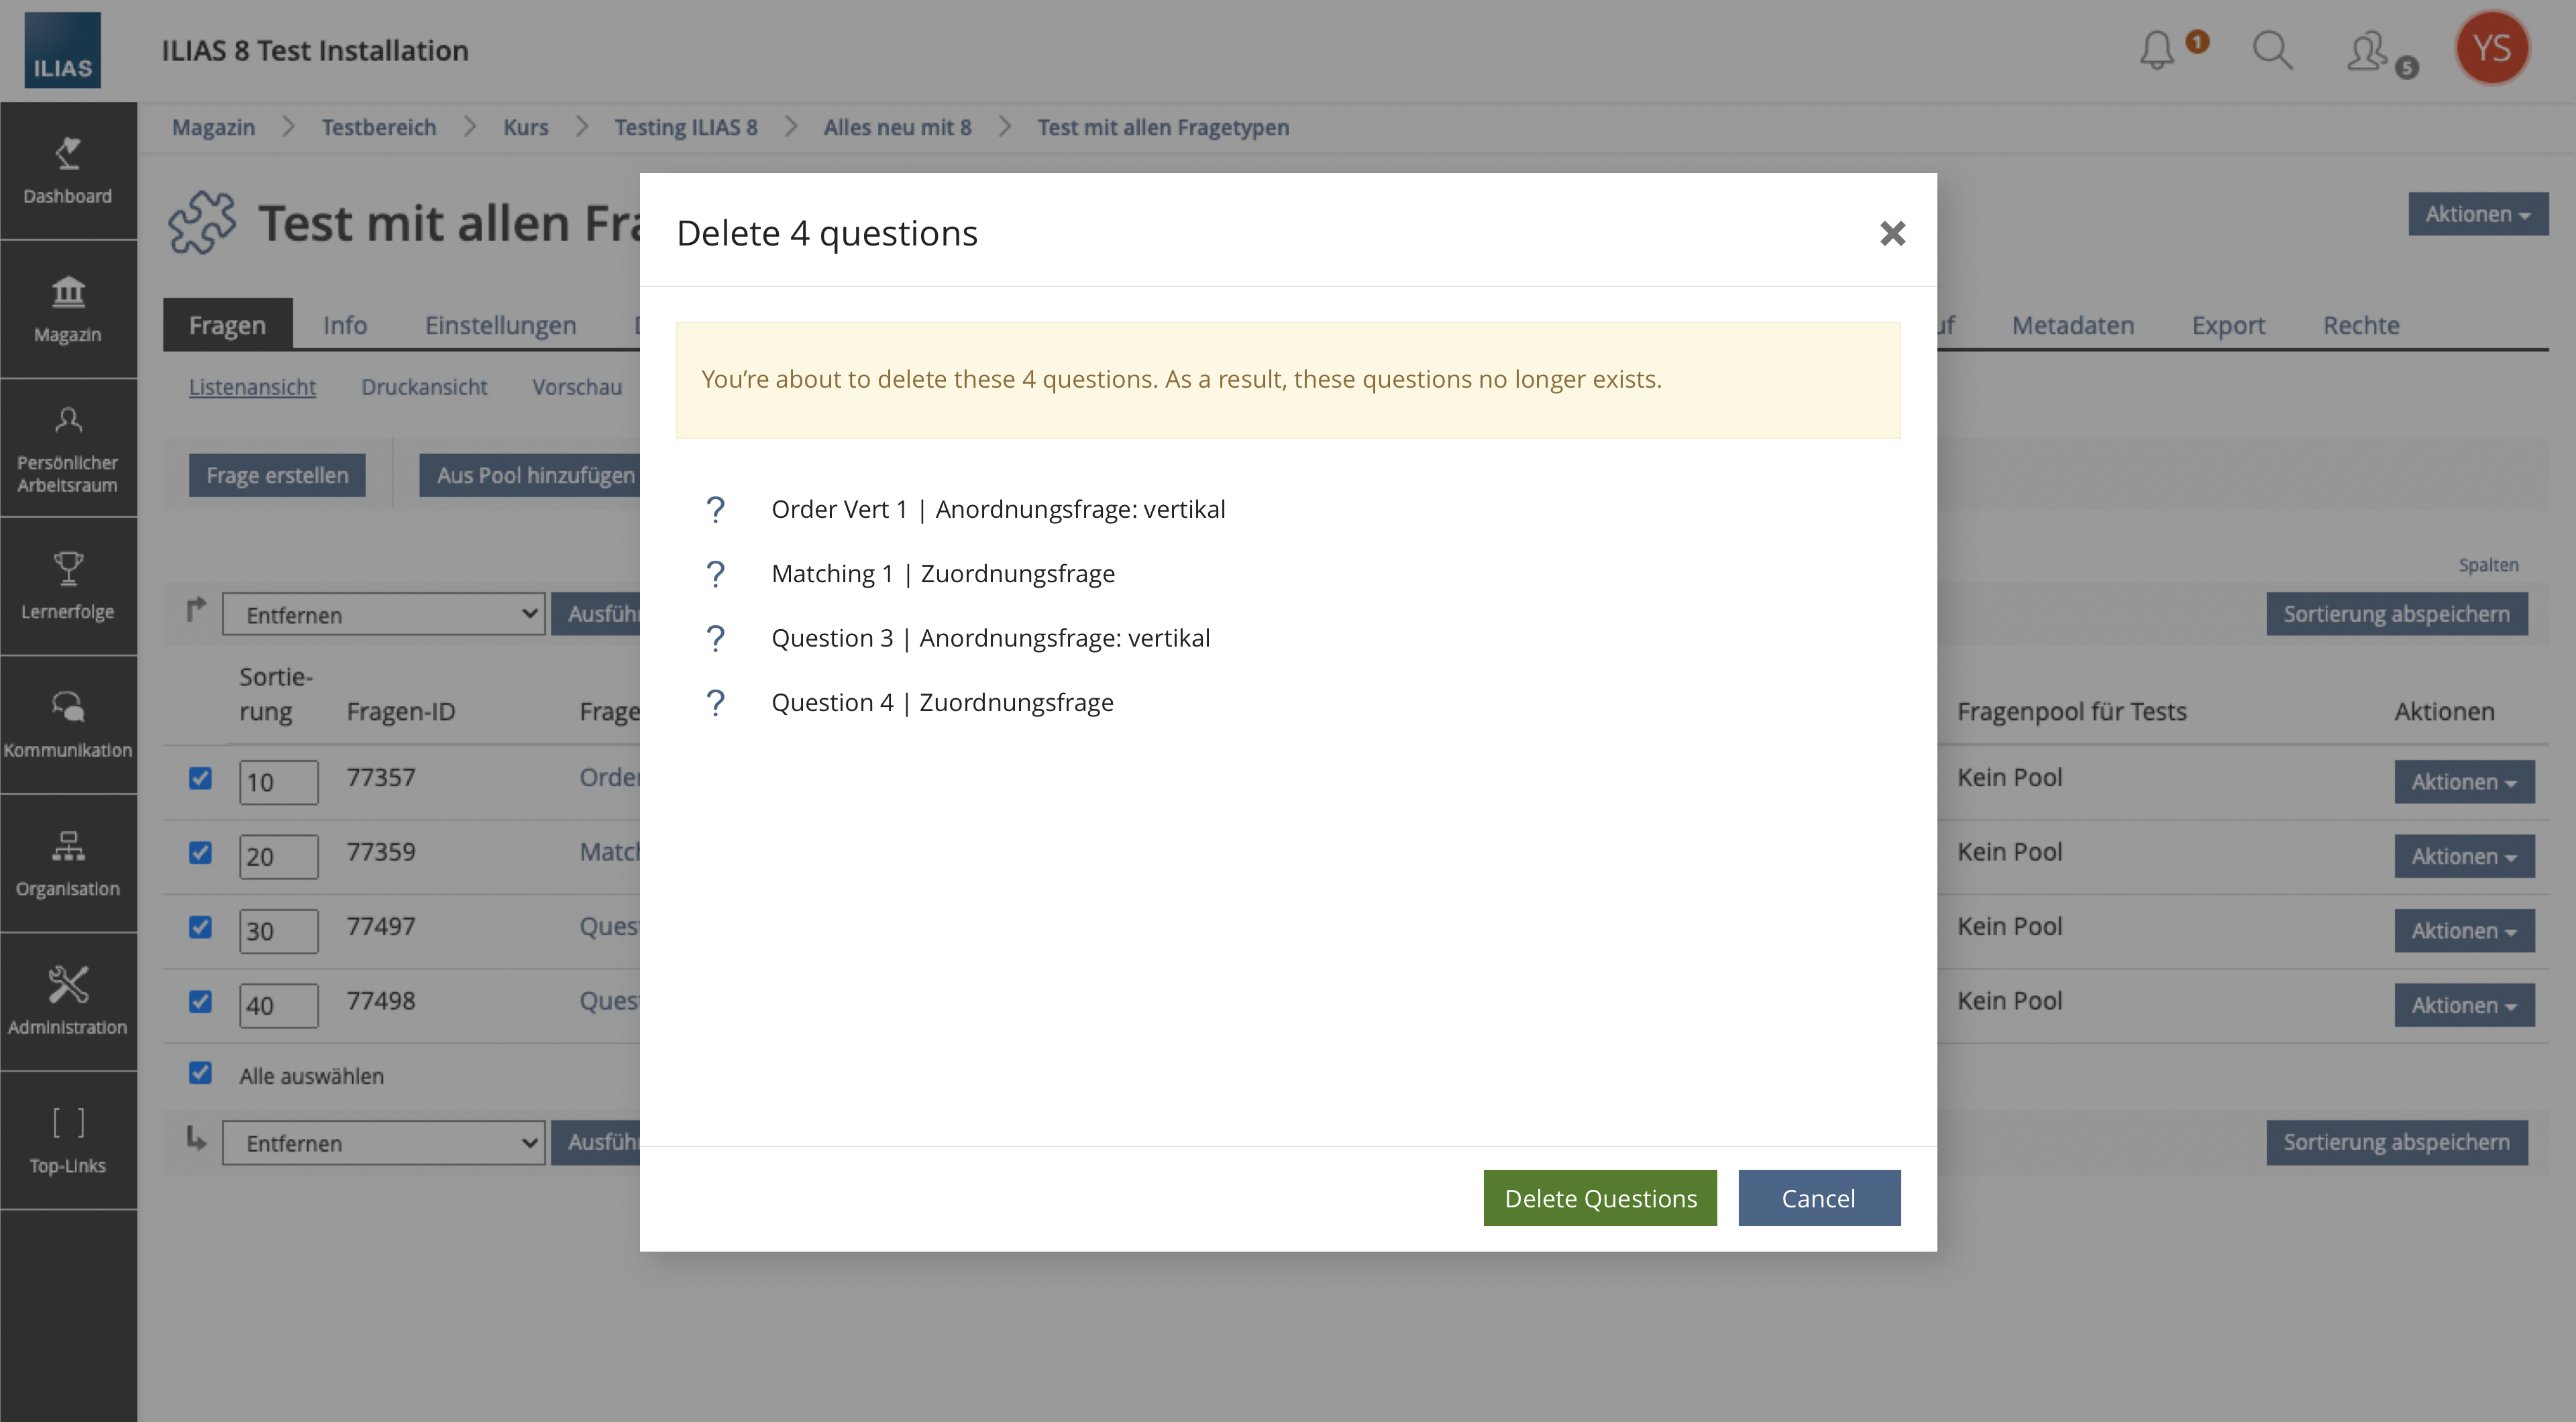Click the YS user avatar
The image size is (2576, 1422).
click(x=2491, y=48)
